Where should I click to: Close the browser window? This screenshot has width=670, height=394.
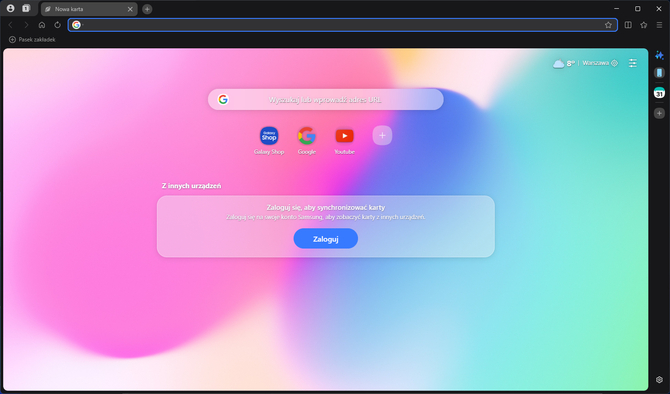click(659, 9)
